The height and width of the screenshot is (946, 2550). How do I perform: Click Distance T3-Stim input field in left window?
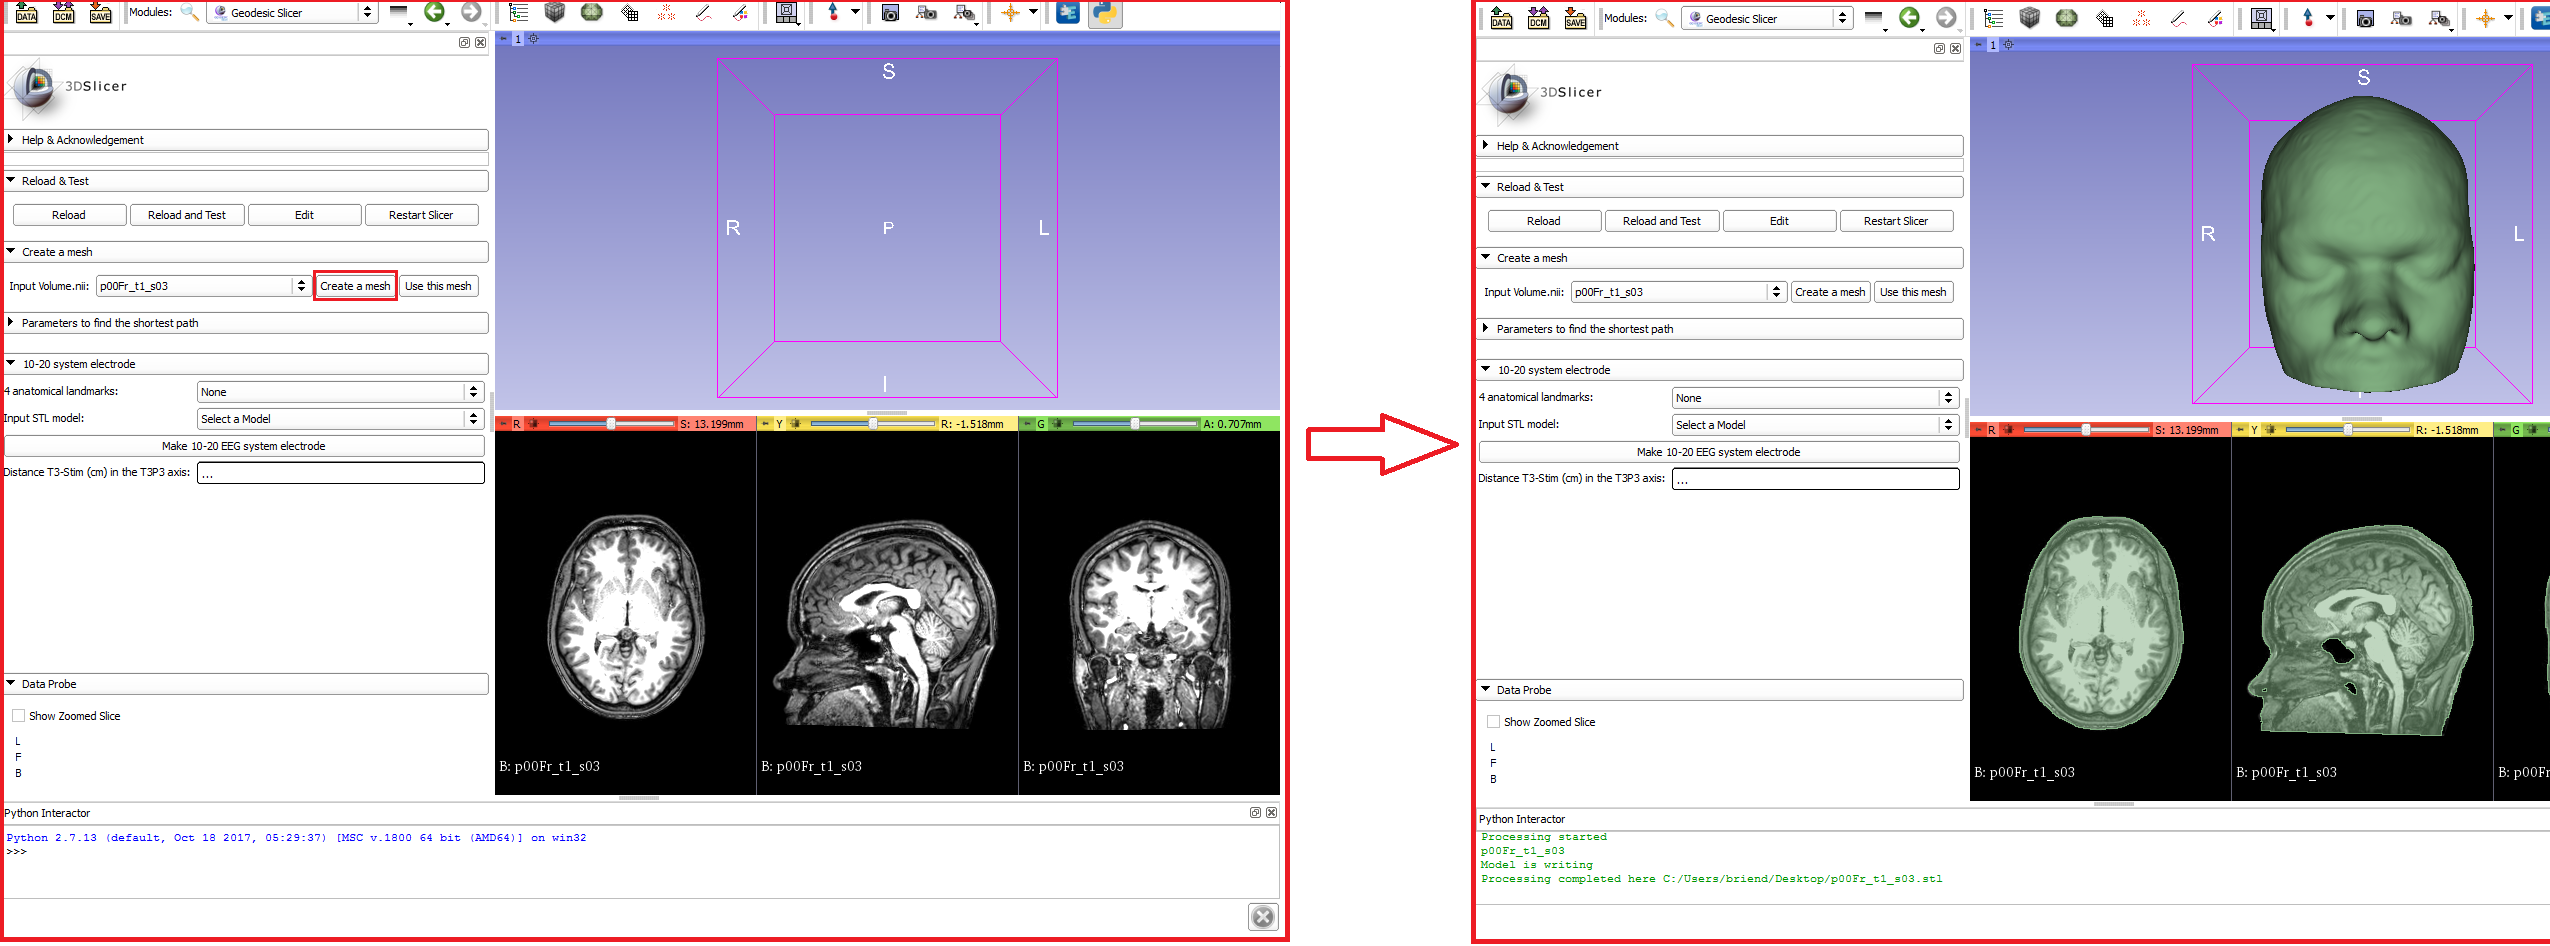point(340,473)
